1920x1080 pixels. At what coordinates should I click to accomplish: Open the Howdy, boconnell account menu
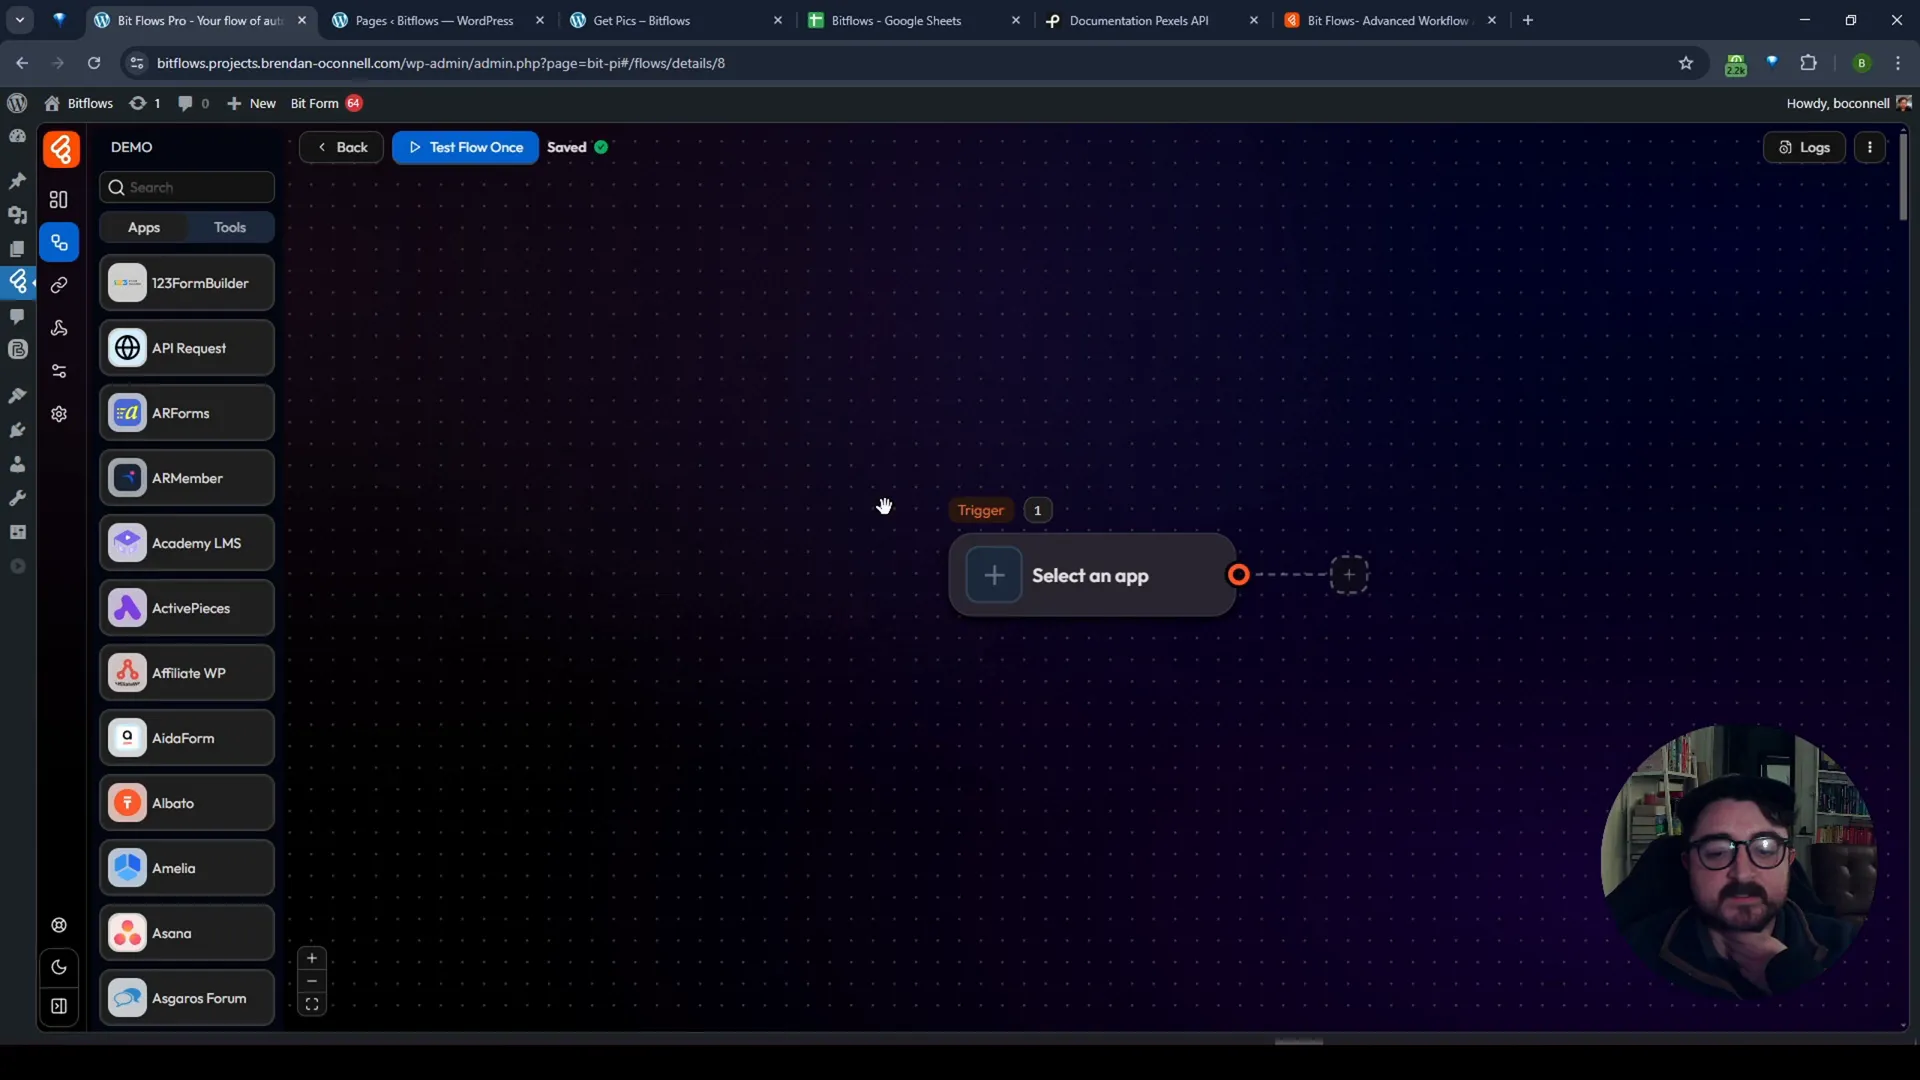[x=1849, y=103]
